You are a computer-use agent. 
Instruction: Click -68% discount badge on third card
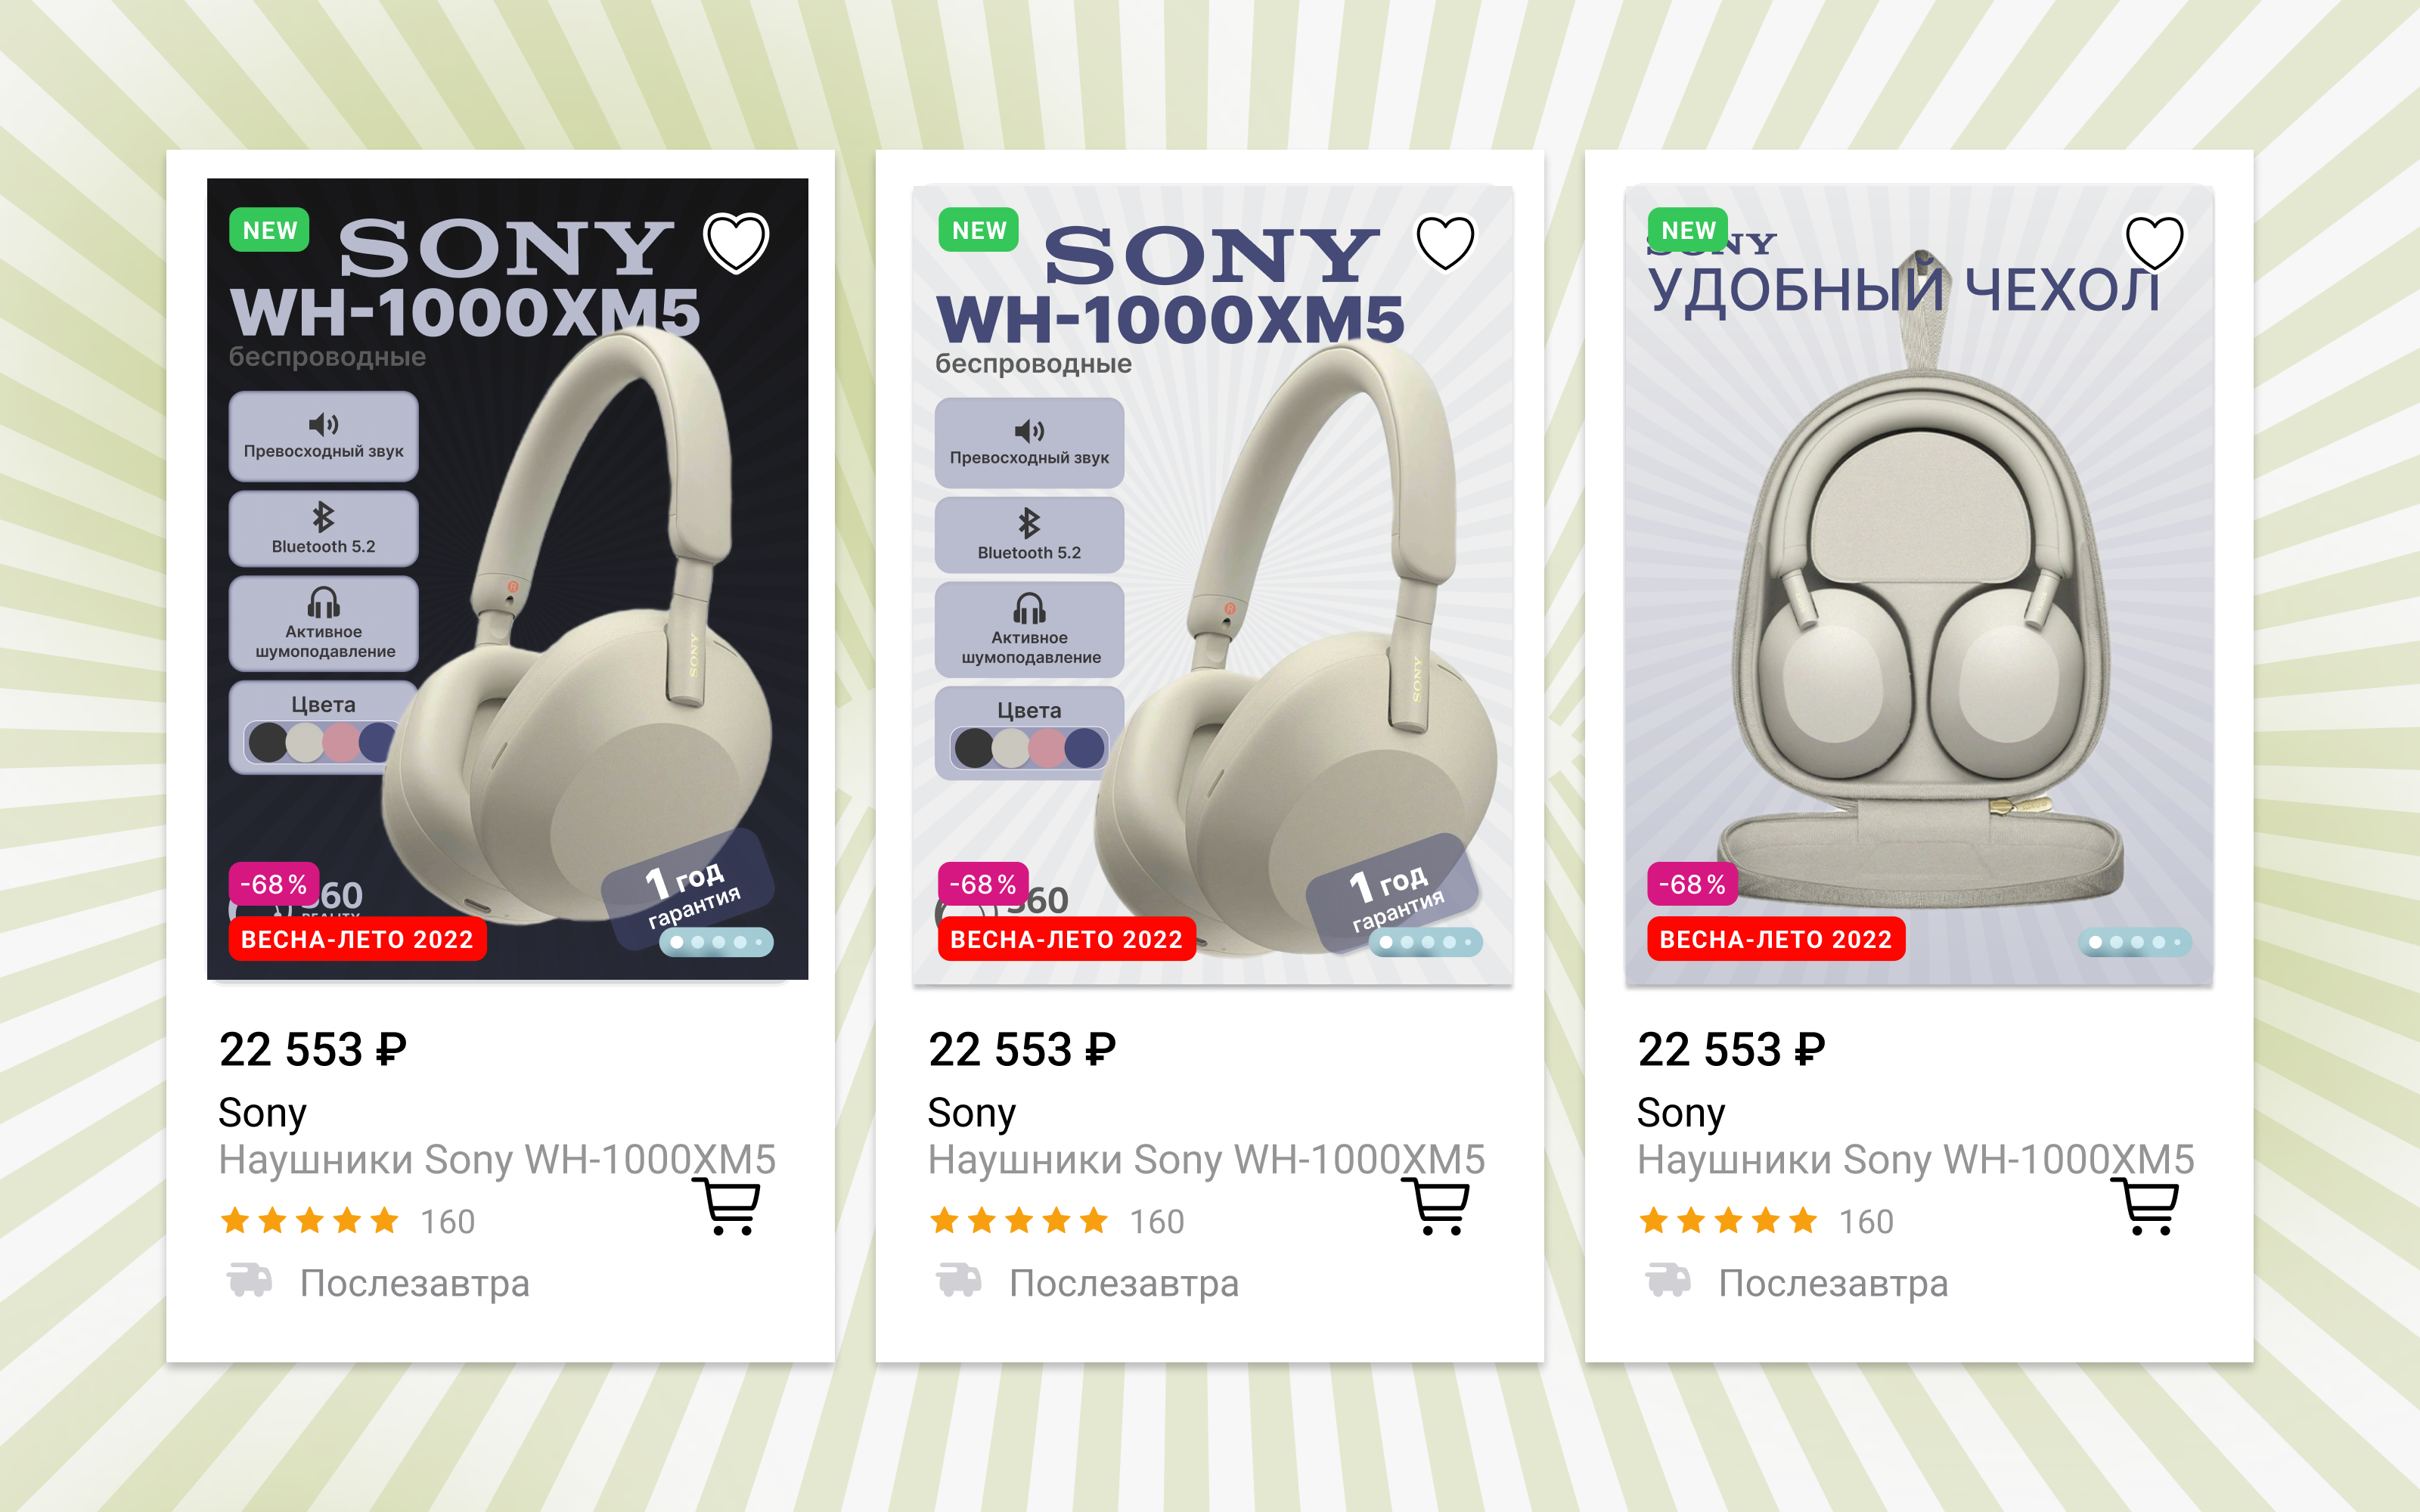pyautogui.click(x=1692, y=884)
